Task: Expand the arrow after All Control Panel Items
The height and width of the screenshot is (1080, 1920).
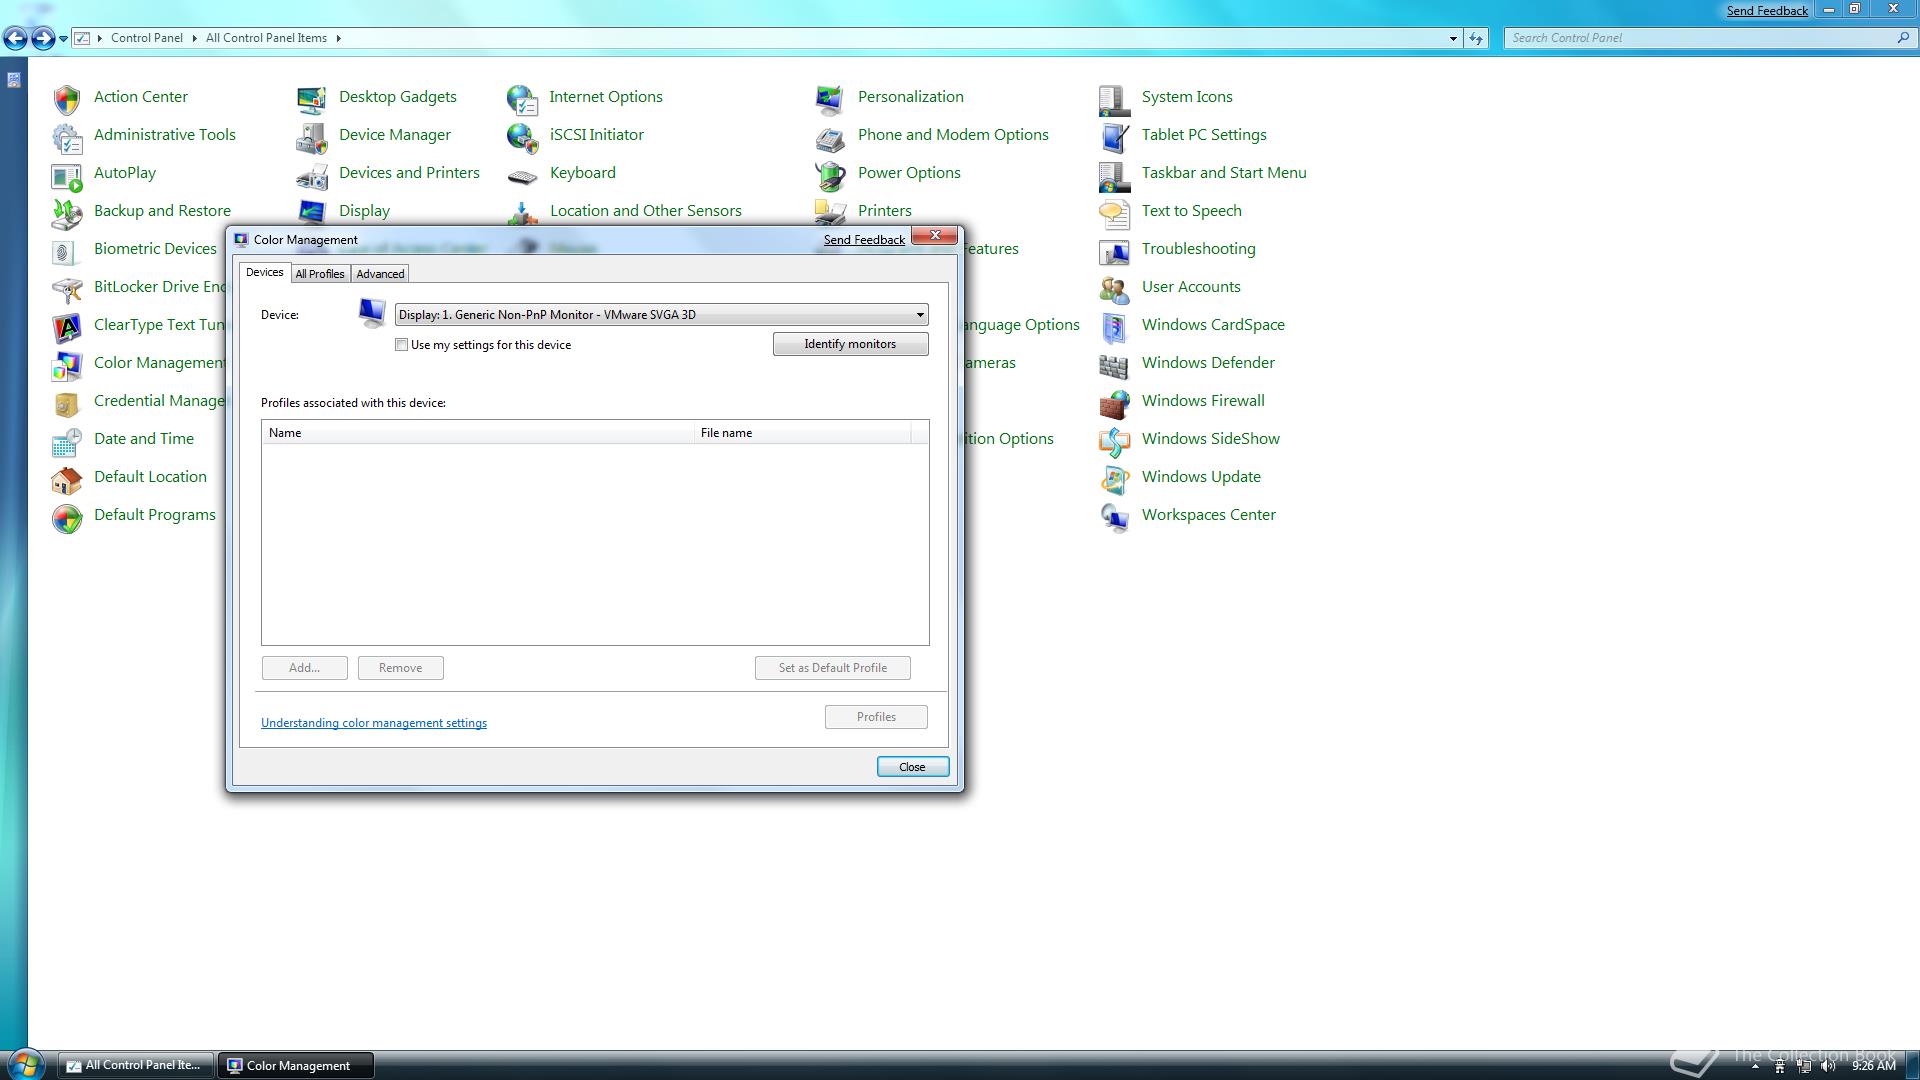Action: (x=338, y=38)
